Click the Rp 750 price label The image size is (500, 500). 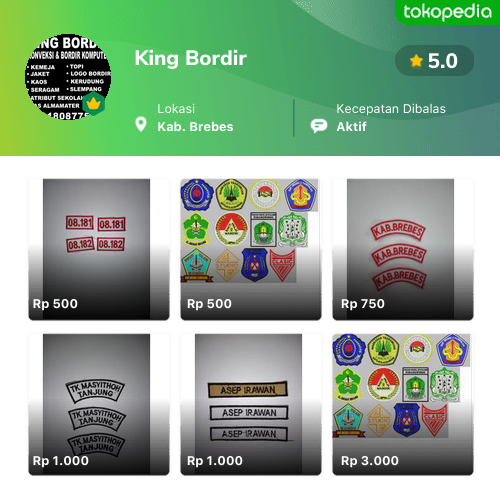pyautogui.click(x=363, y=304)
